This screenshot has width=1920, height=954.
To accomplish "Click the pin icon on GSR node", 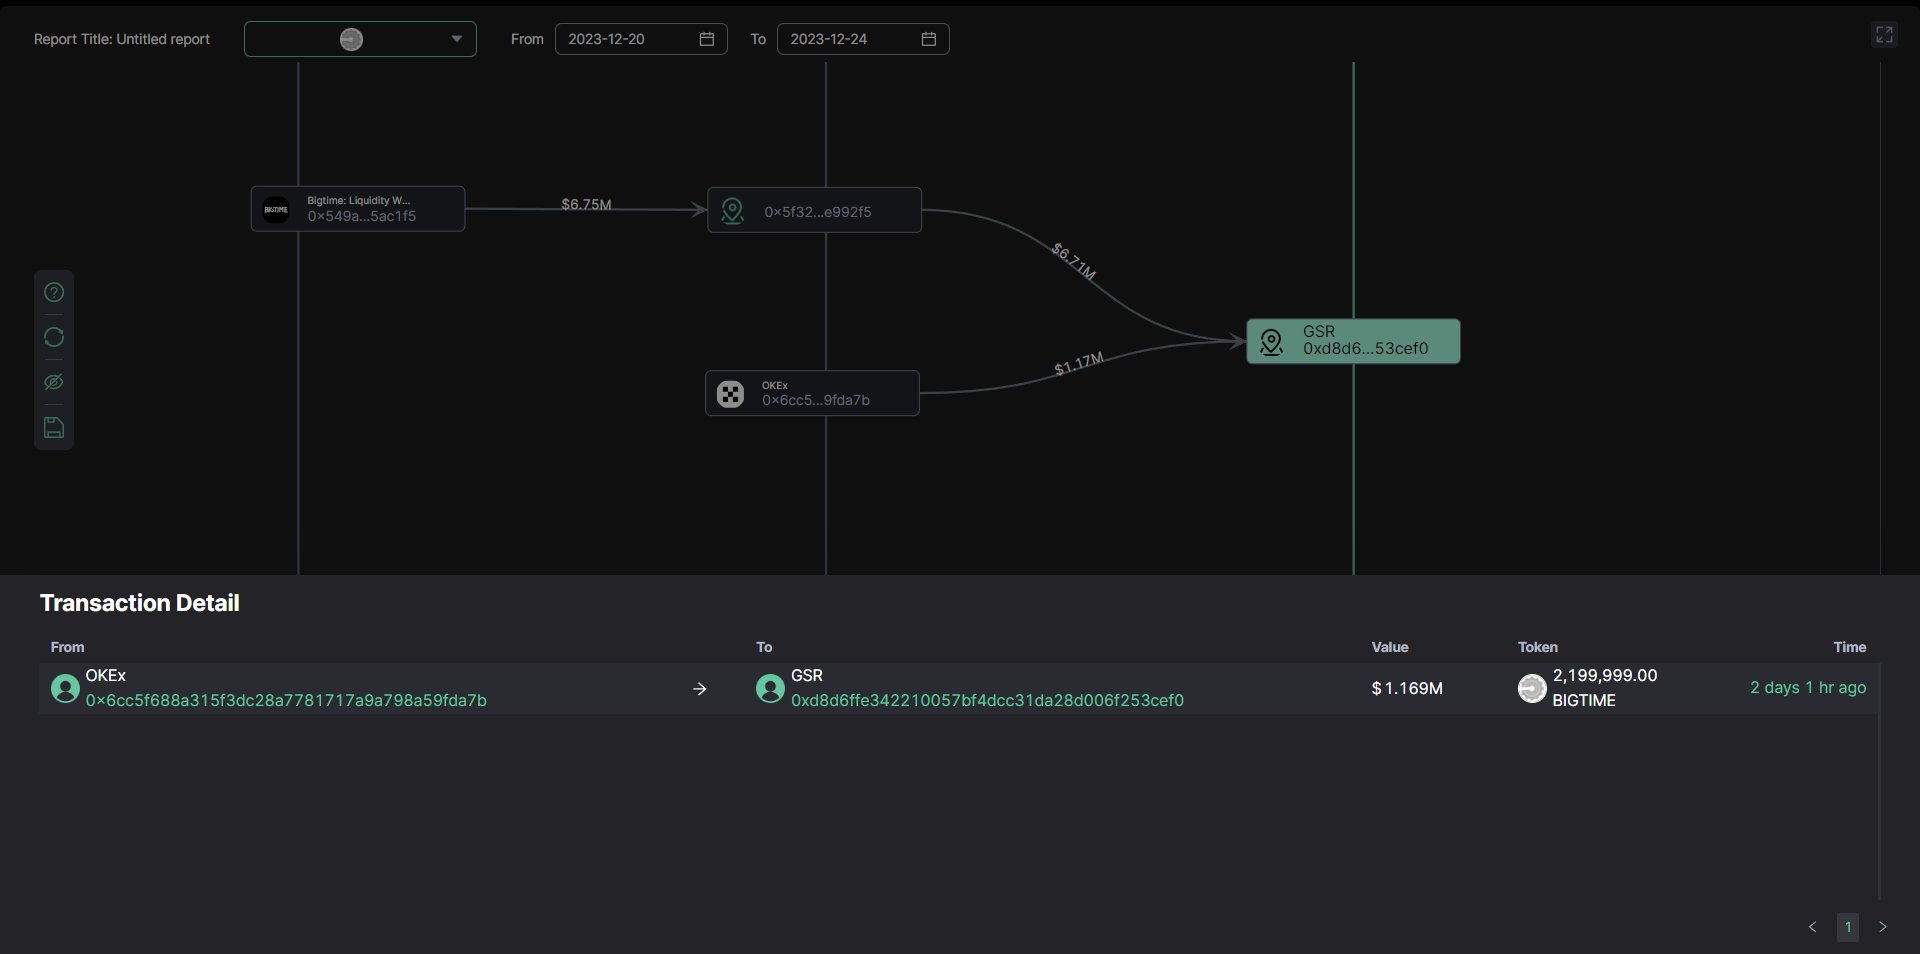I will (x=1271, y=342).
